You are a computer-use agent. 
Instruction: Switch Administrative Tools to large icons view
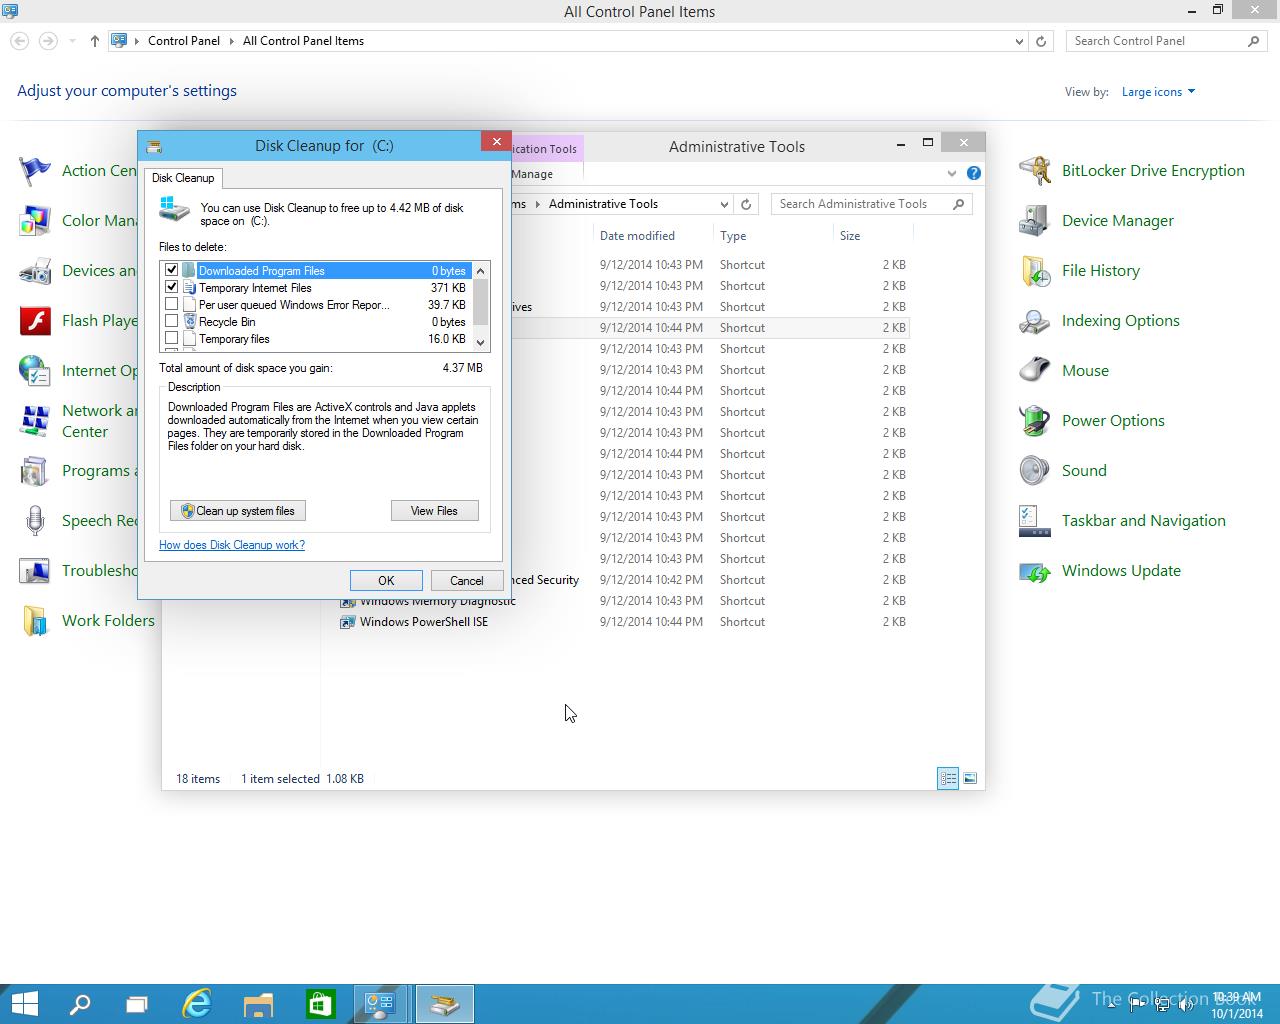click(969, 778)
